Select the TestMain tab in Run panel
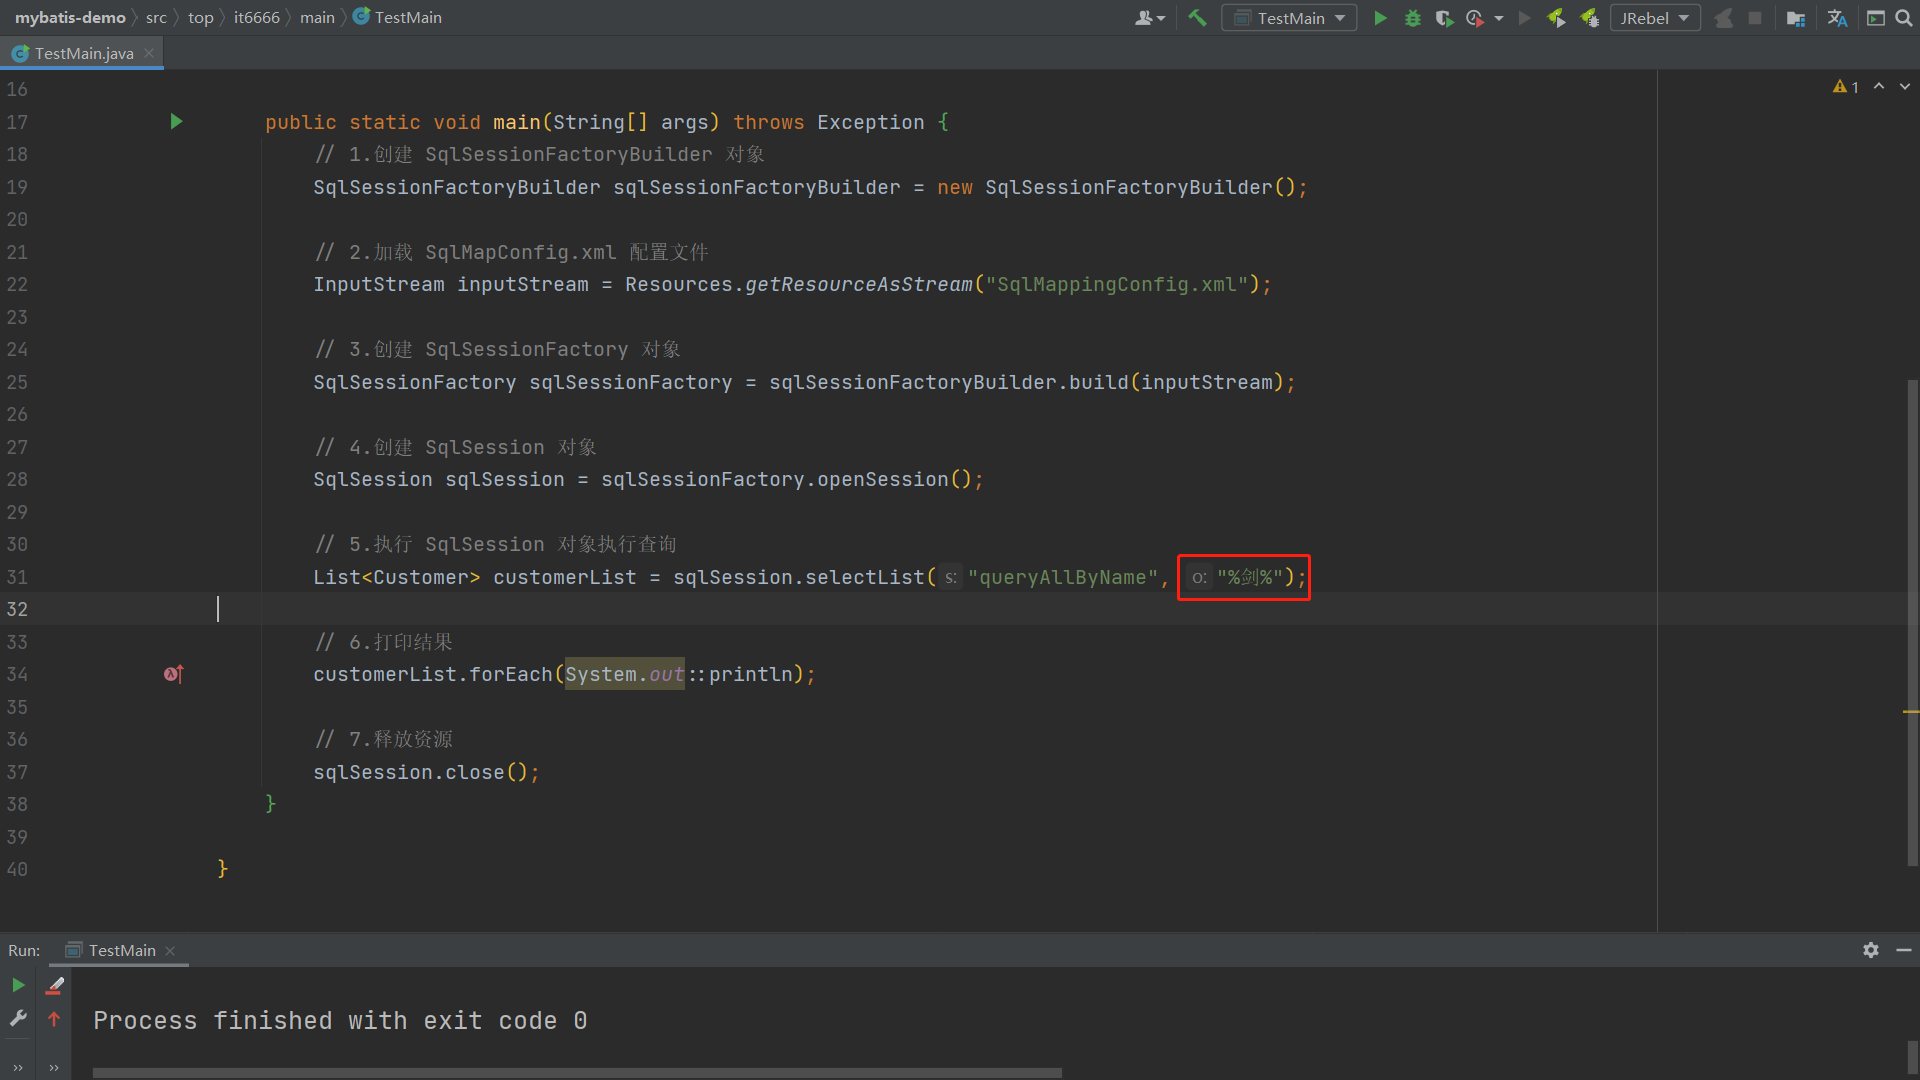 click(x=121, y=950)
